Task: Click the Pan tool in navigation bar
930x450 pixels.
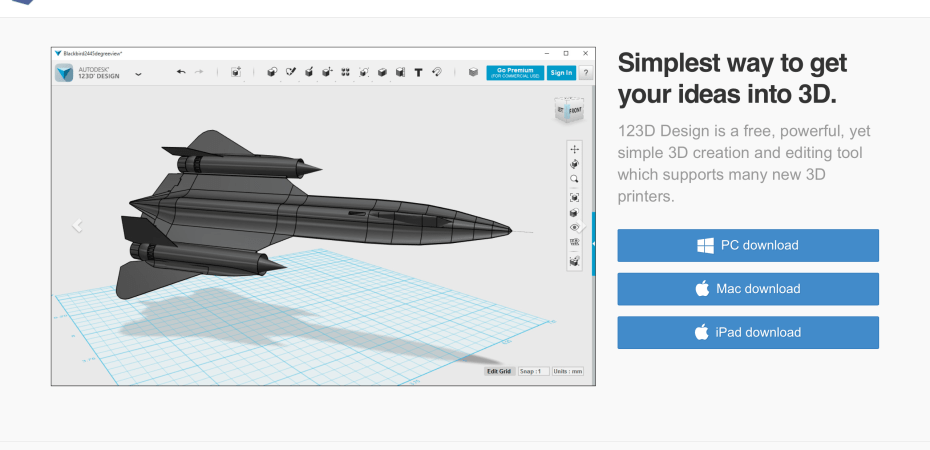Action: tap(574, 149)
